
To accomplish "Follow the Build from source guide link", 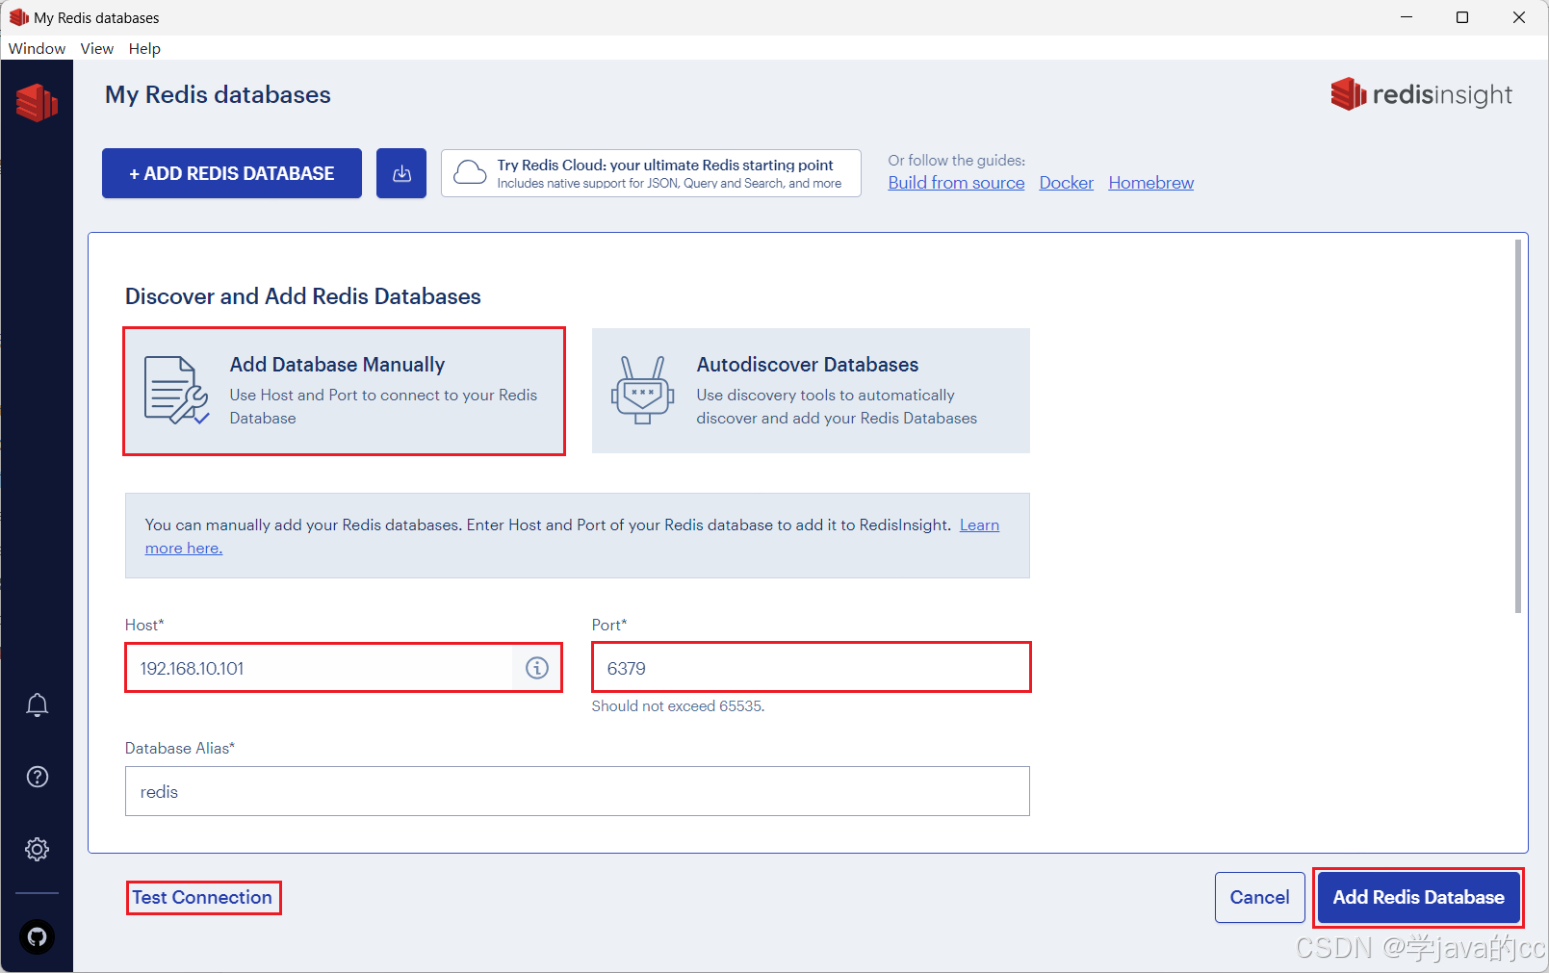I will point(956,183).
